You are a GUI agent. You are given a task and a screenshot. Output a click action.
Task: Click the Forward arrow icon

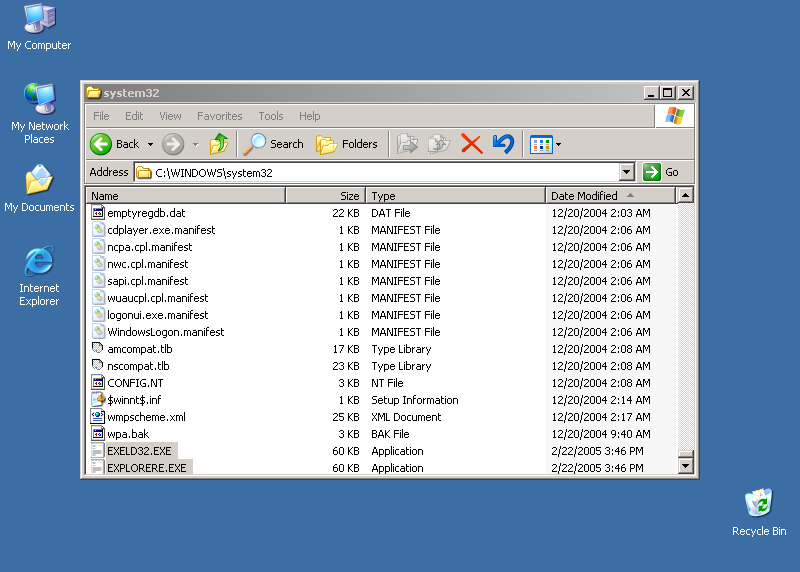[x=173, y=144]
